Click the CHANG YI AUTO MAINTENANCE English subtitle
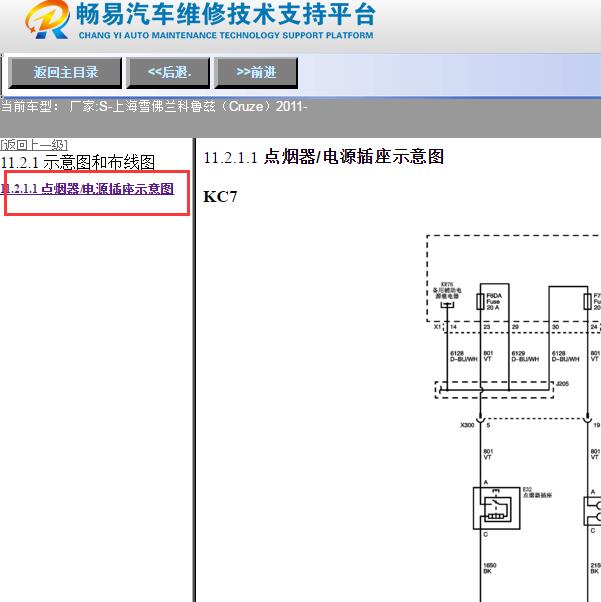601x602 pixels. (226, 35)
